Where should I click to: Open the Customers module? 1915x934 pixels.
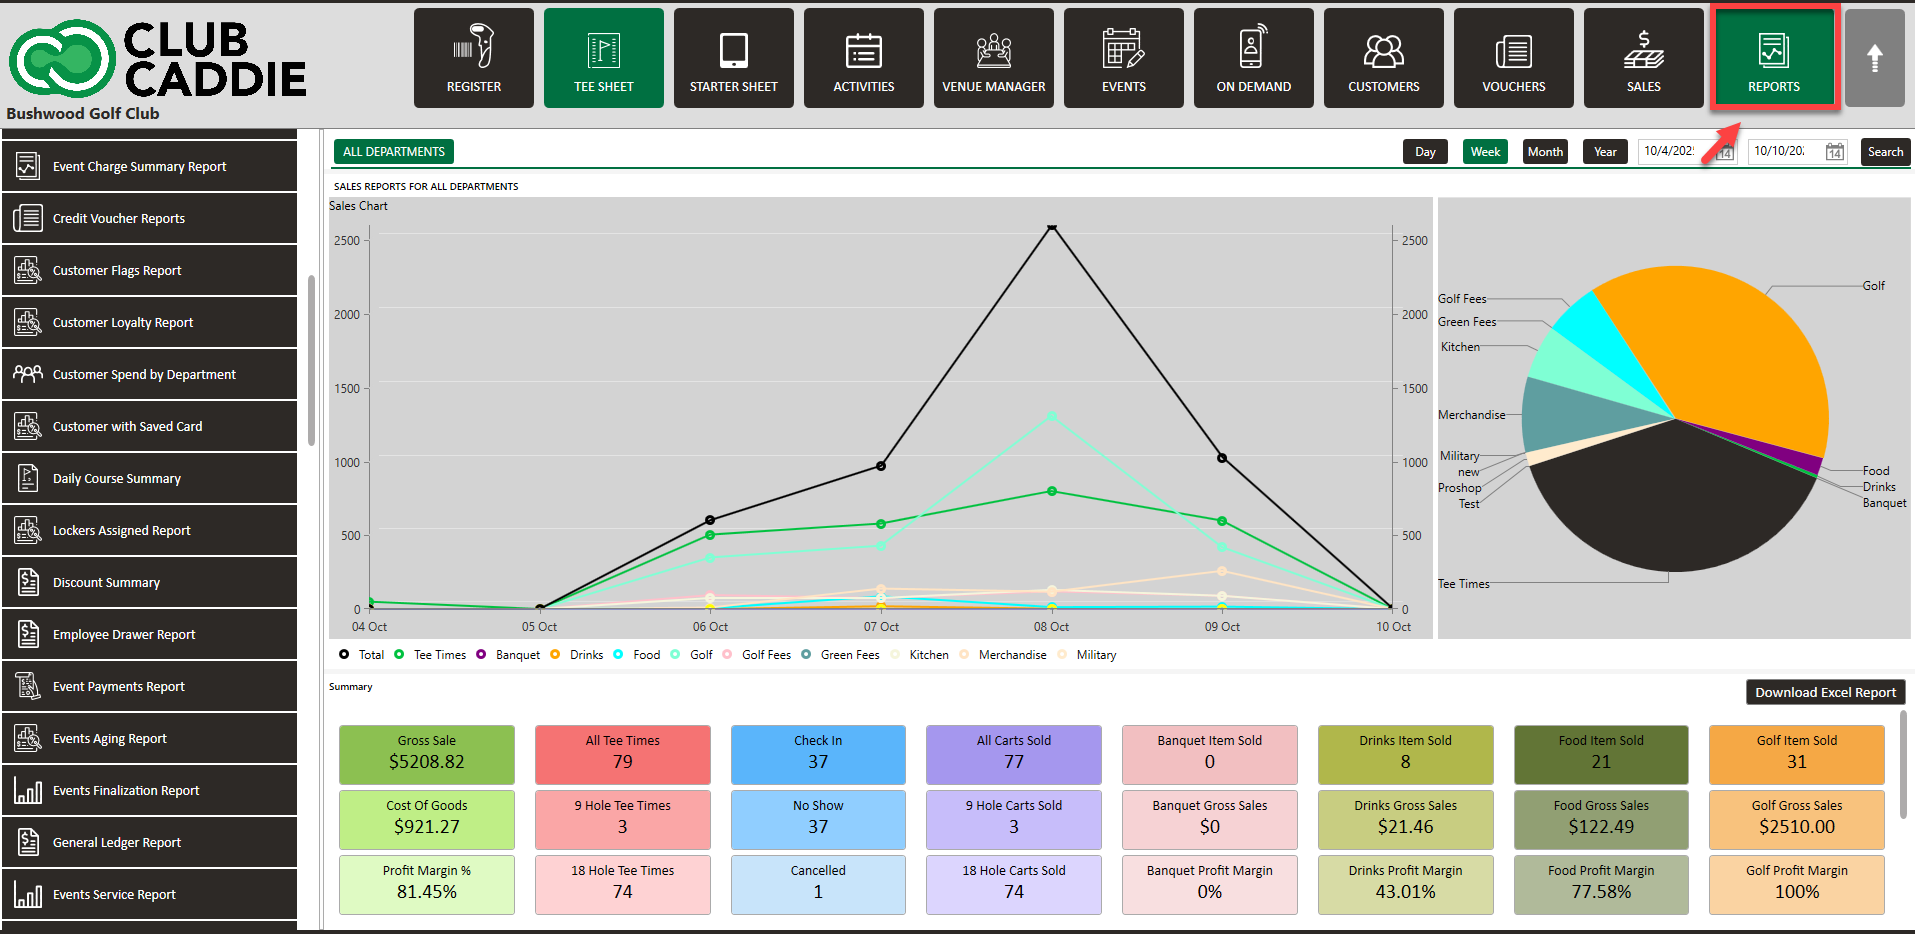coord(1383,58)
